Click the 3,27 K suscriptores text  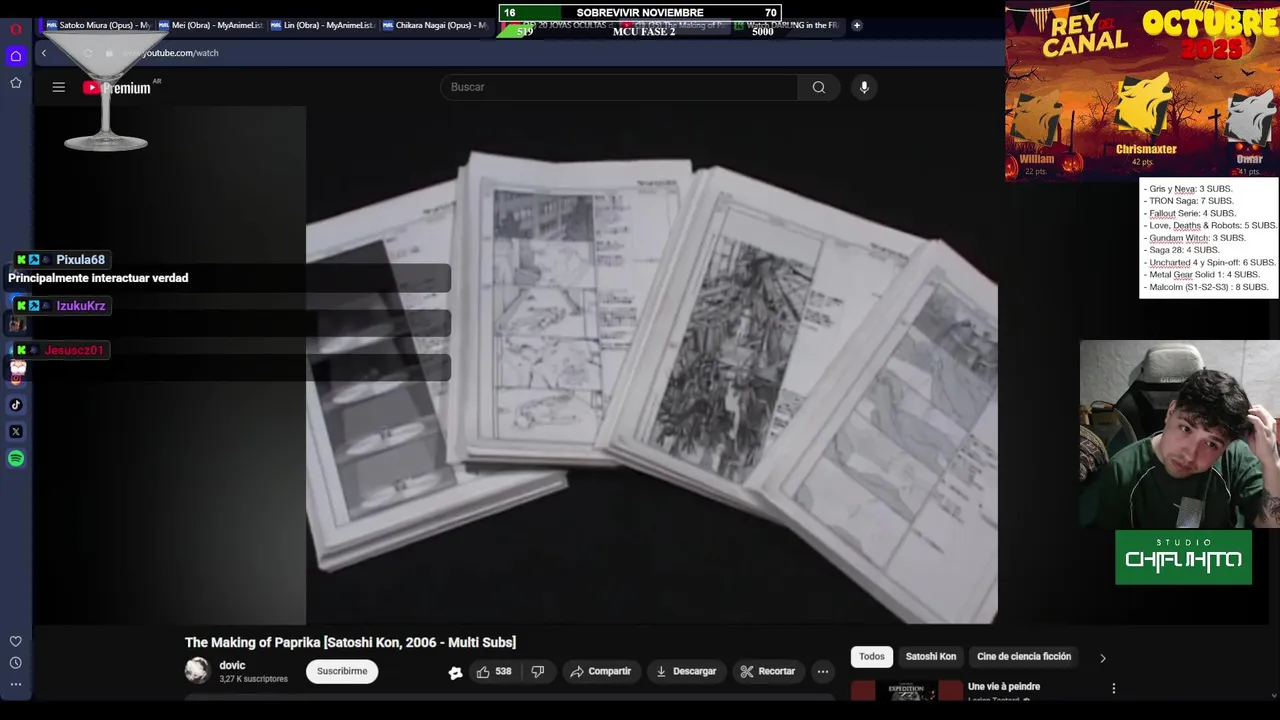pyautogui.click(x=253, y=679)
